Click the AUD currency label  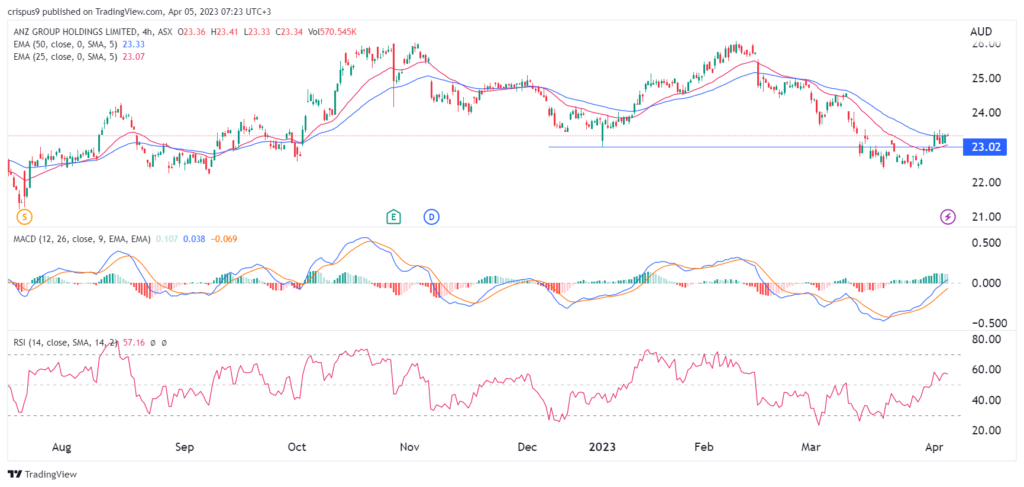tap(981, 31)
